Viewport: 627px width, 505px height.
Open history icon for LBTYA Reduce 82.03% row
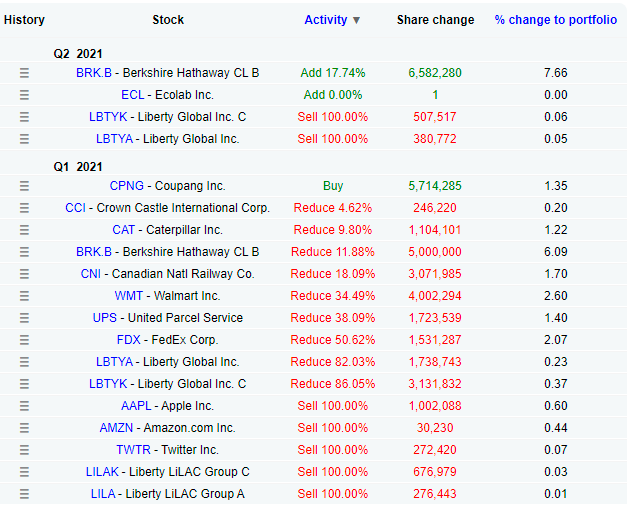pos(24,362)
